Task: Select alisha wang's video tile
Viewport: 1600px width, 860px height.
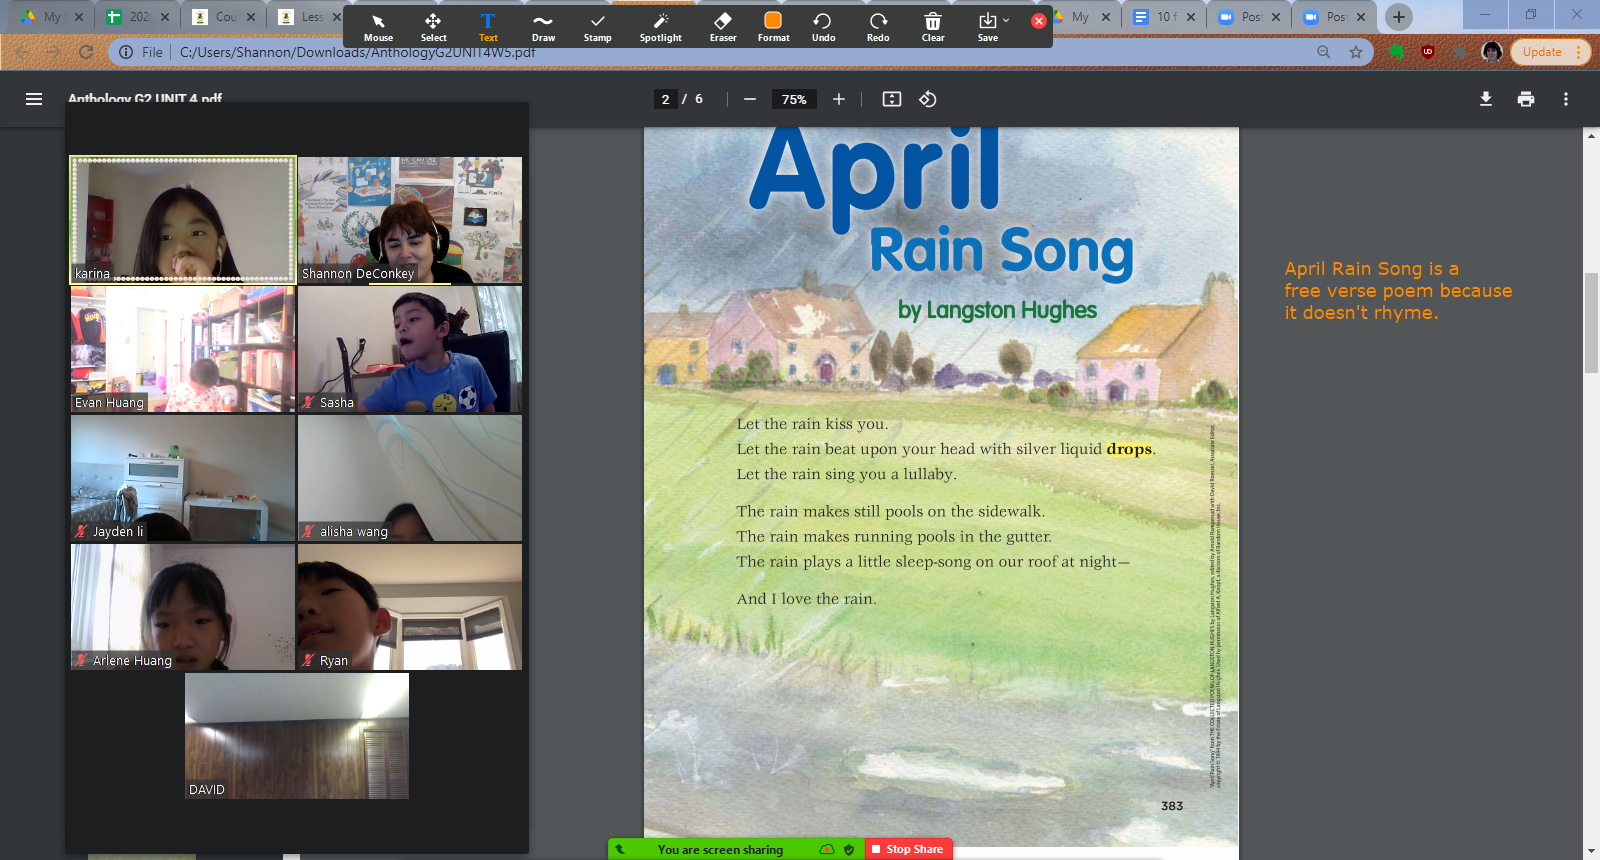Action: 410,478
